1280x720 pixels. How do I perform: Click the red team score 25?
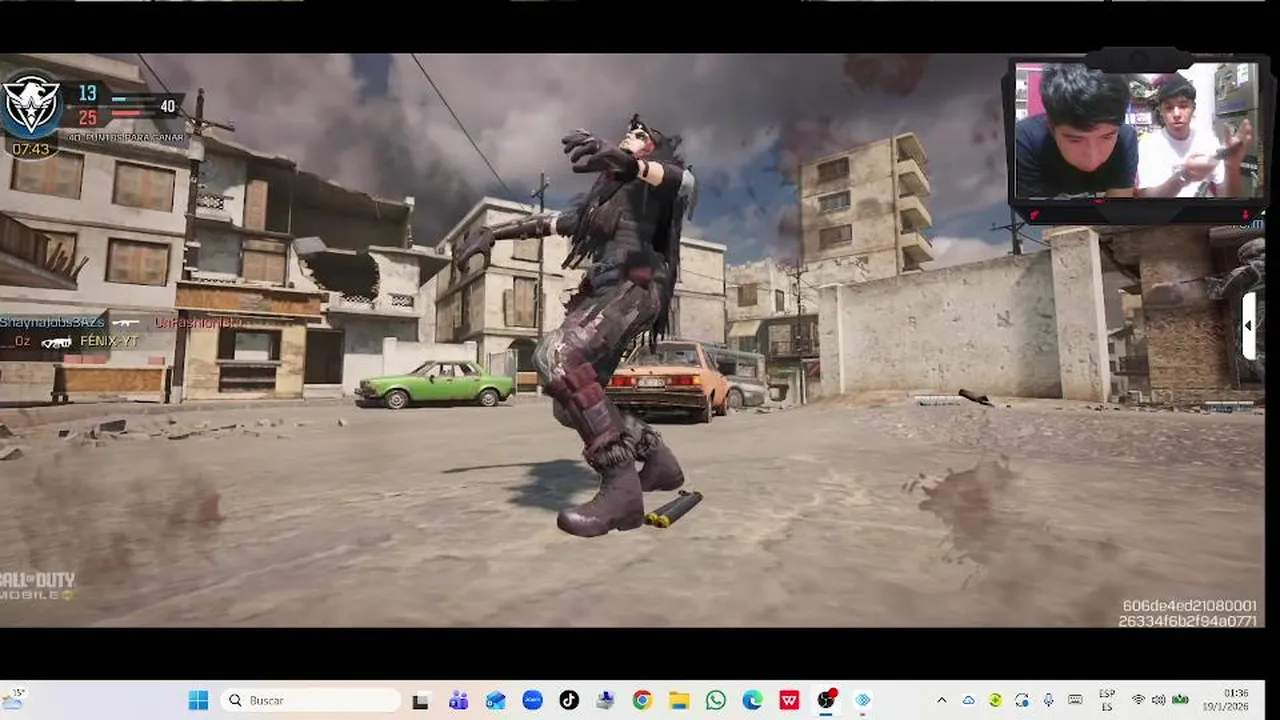87,118
